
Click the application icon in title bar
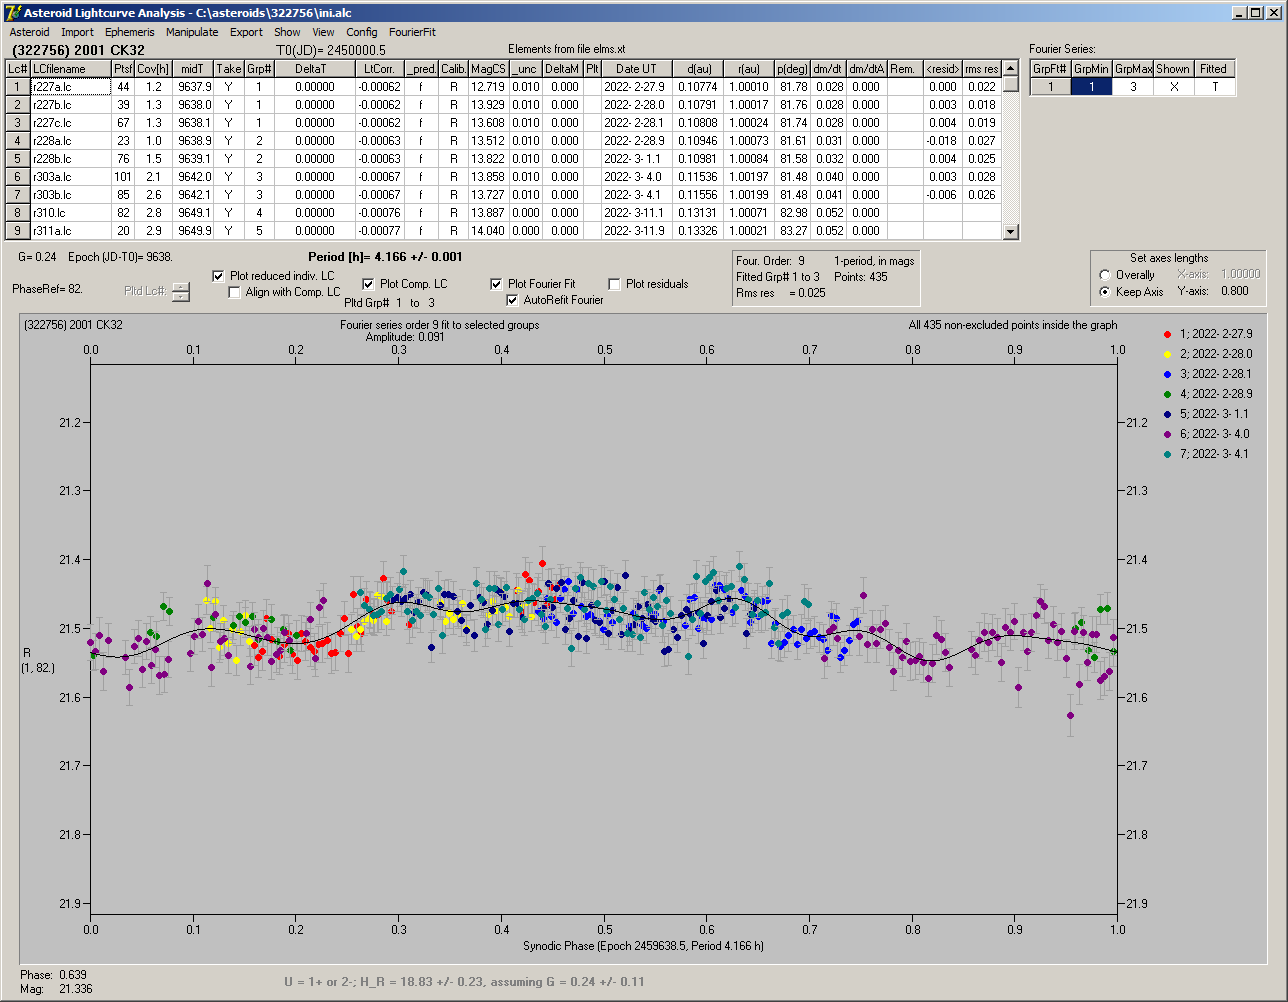(x=13, y=13)
